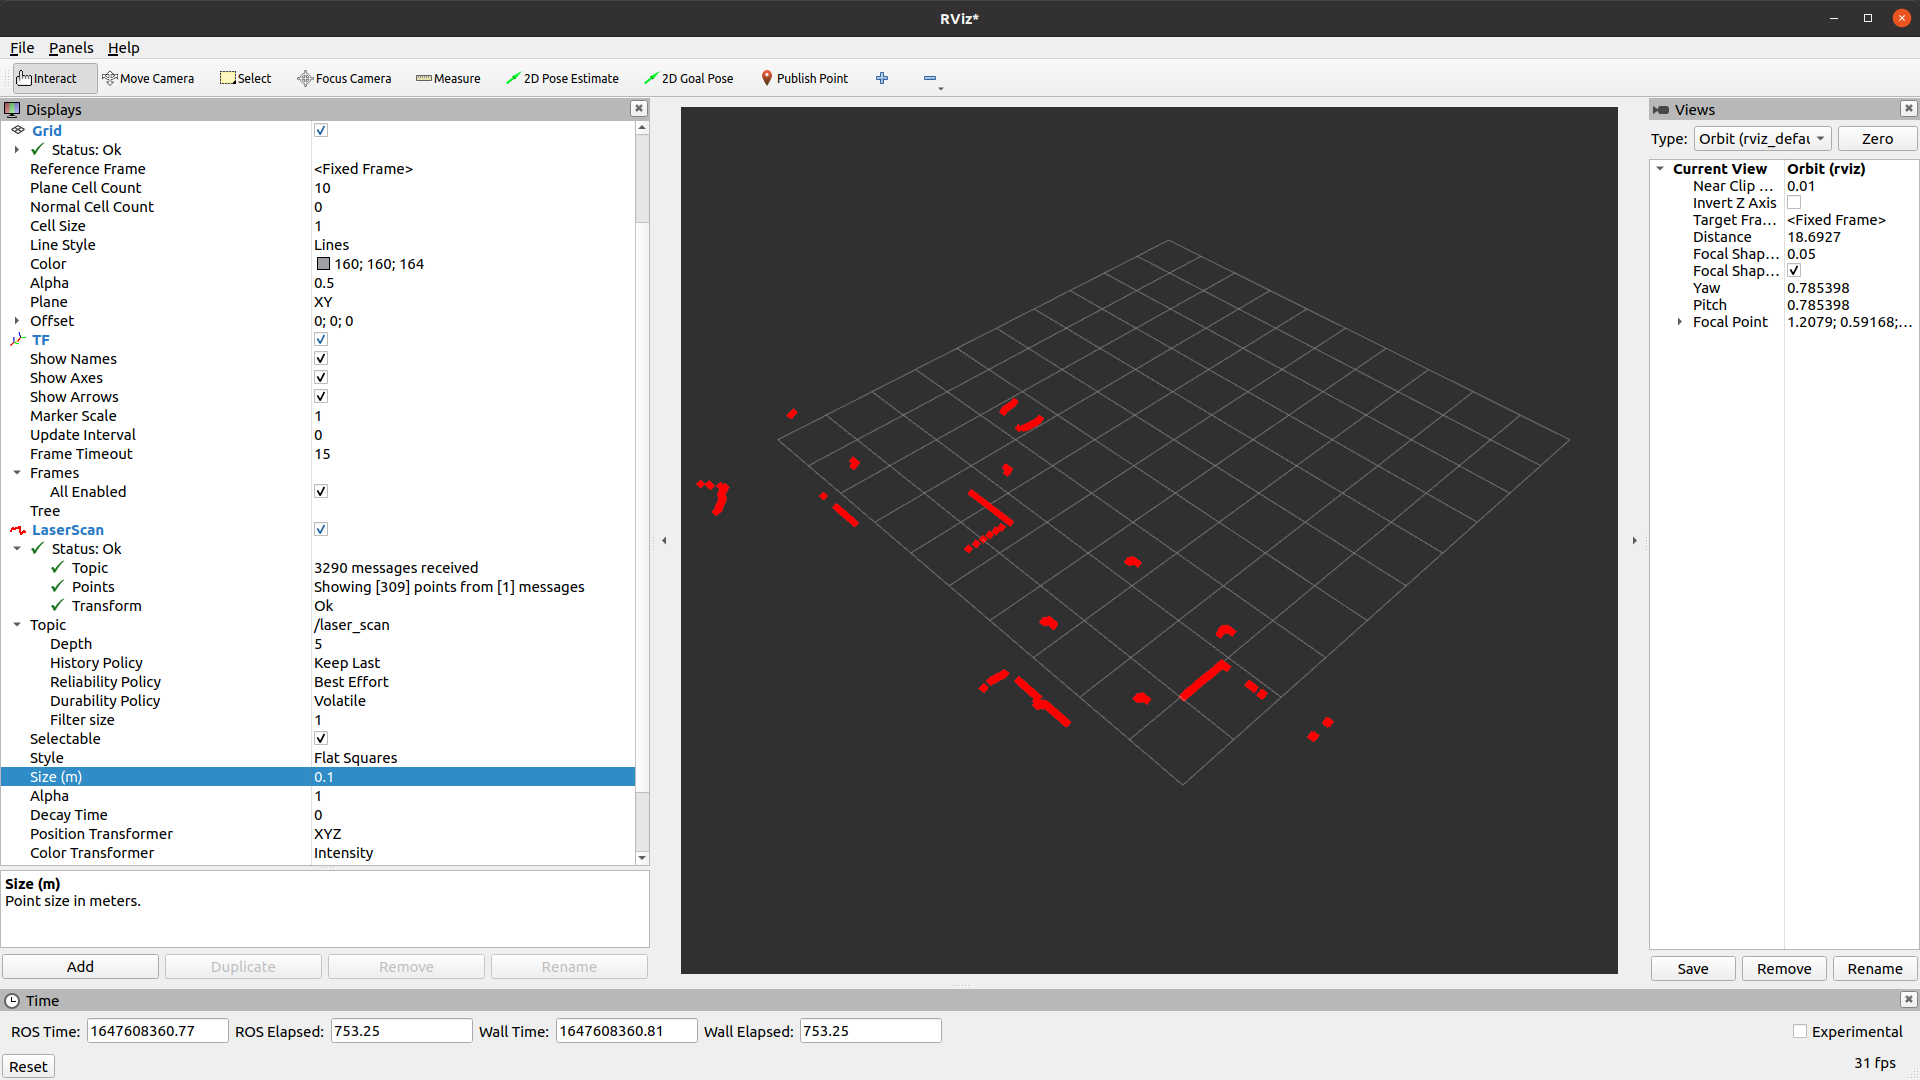Click the blue plus add-tool icon
This screenshot has width=1920, height=1080.
point(882,78)
